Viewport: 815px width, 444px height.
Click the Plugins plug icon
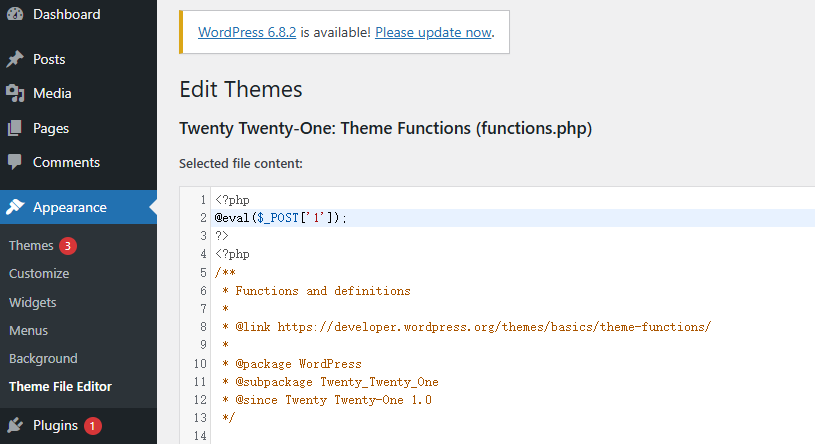pos(15,425)
